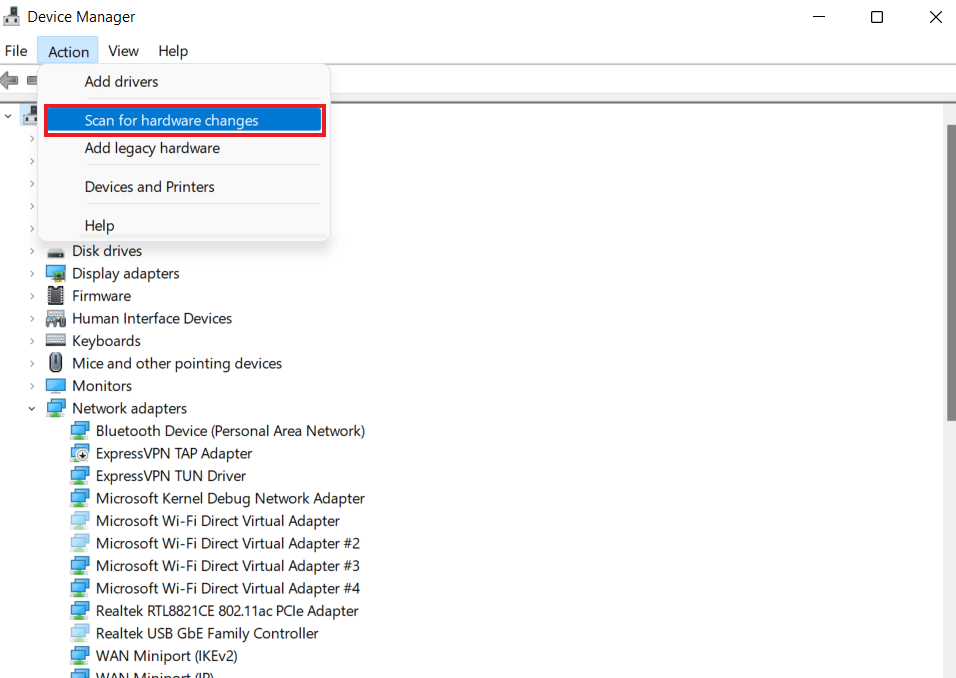Open the View menu
This screenshot has width=956, height=678.
pos(123,51)
